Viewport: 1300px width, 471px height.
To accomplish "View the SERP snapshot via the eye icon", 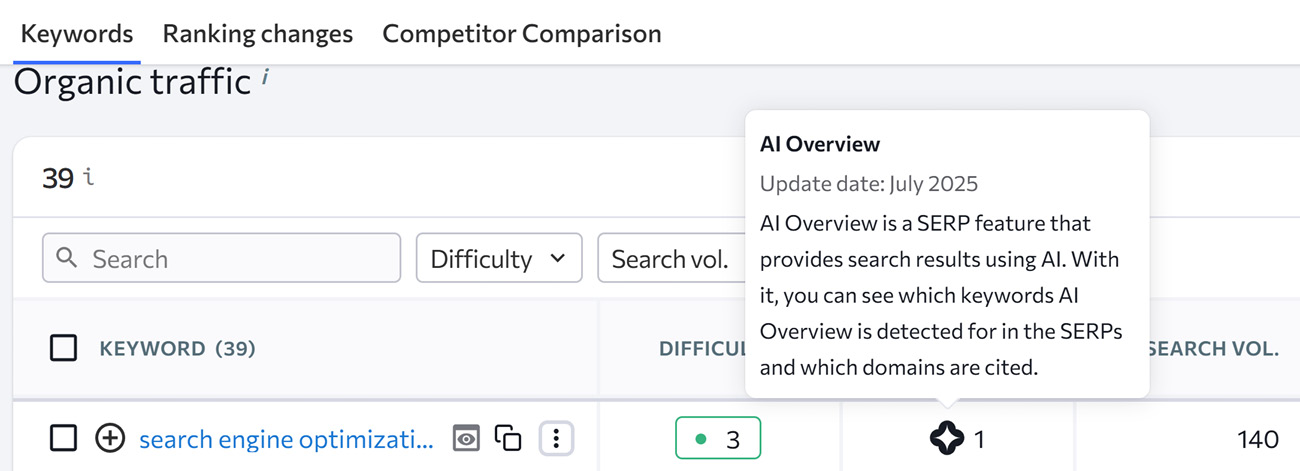I will pyautogui.click(x=466, y=438).
